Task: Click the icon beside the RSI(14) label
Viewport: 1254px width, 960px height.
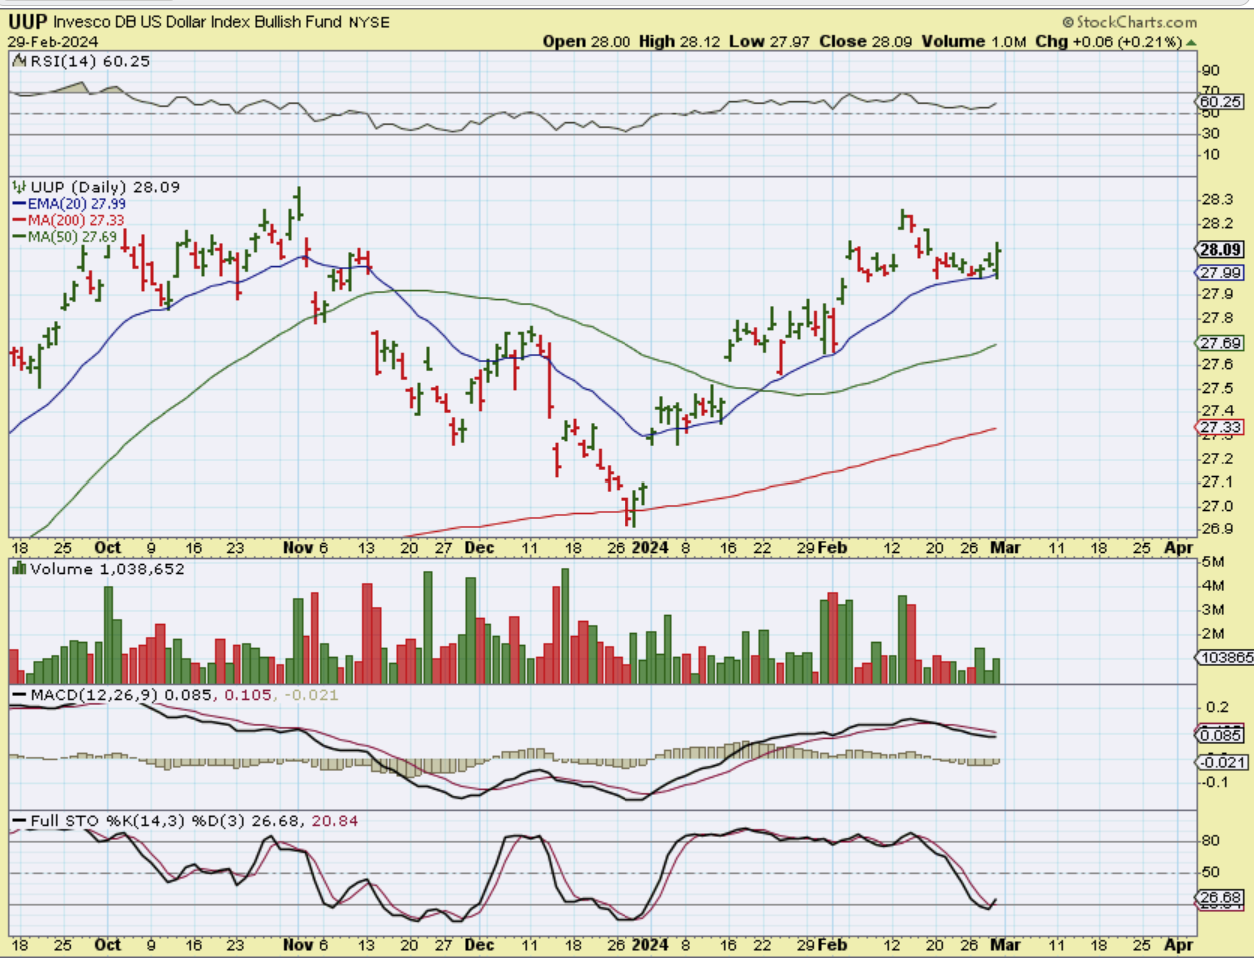Action: 19,61
